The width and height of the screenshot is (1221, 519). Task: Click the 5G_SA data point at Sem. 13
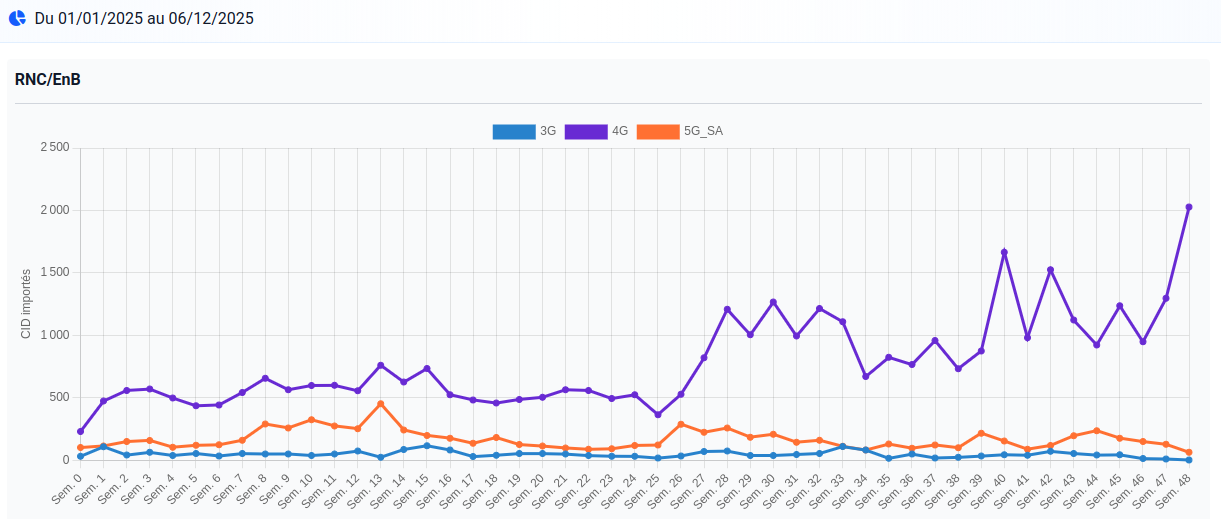(x=381, y=403)
